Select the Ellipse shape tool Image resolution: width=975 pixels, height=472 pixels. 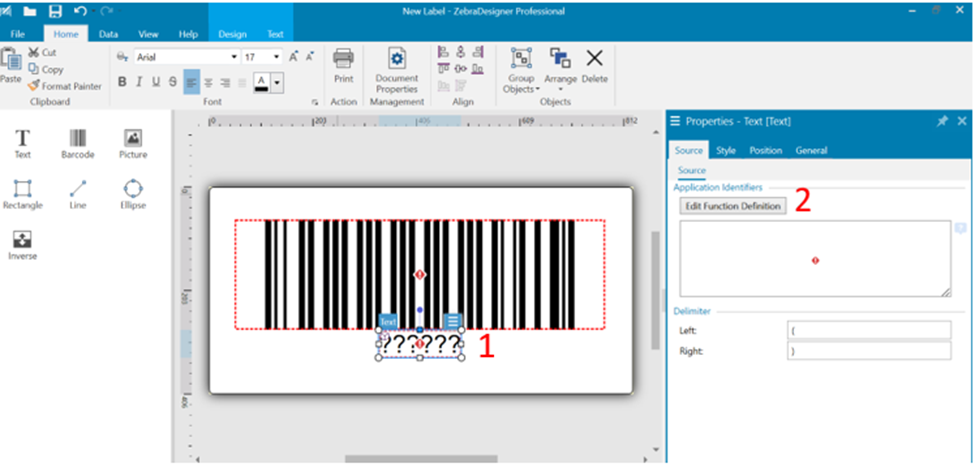(132, 193)
